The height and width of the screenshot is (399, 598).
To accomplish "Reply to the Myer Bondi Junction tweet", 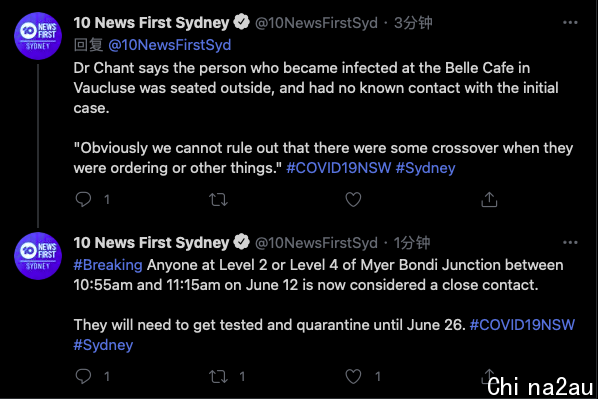I will click(x=83, y=376).
